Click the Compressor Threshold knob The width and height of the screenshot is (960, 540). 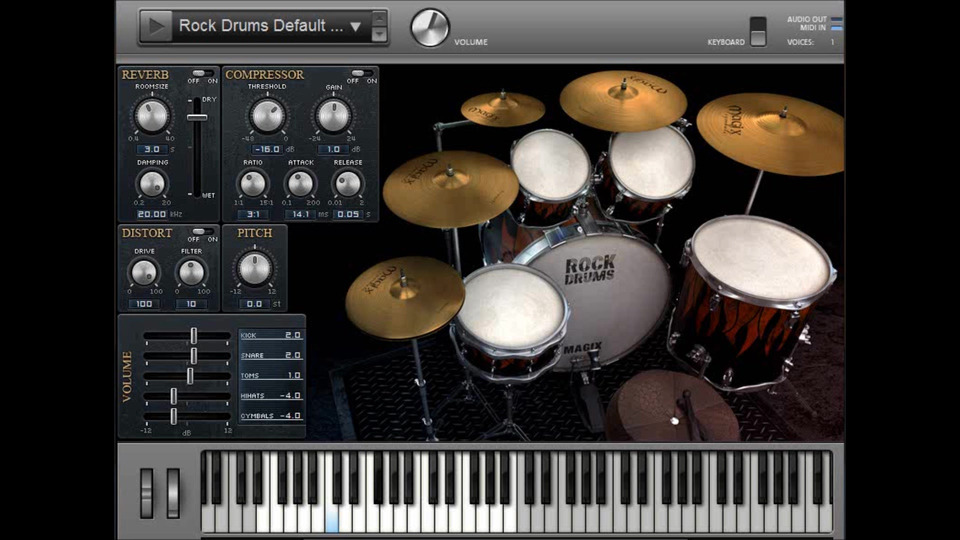267,115
